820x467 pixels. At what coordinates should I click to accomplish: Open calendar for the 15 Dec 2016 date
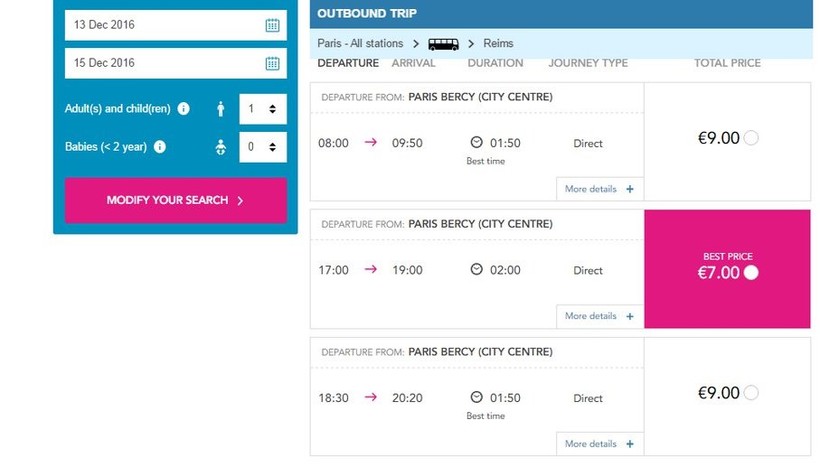tap(272, 63)
